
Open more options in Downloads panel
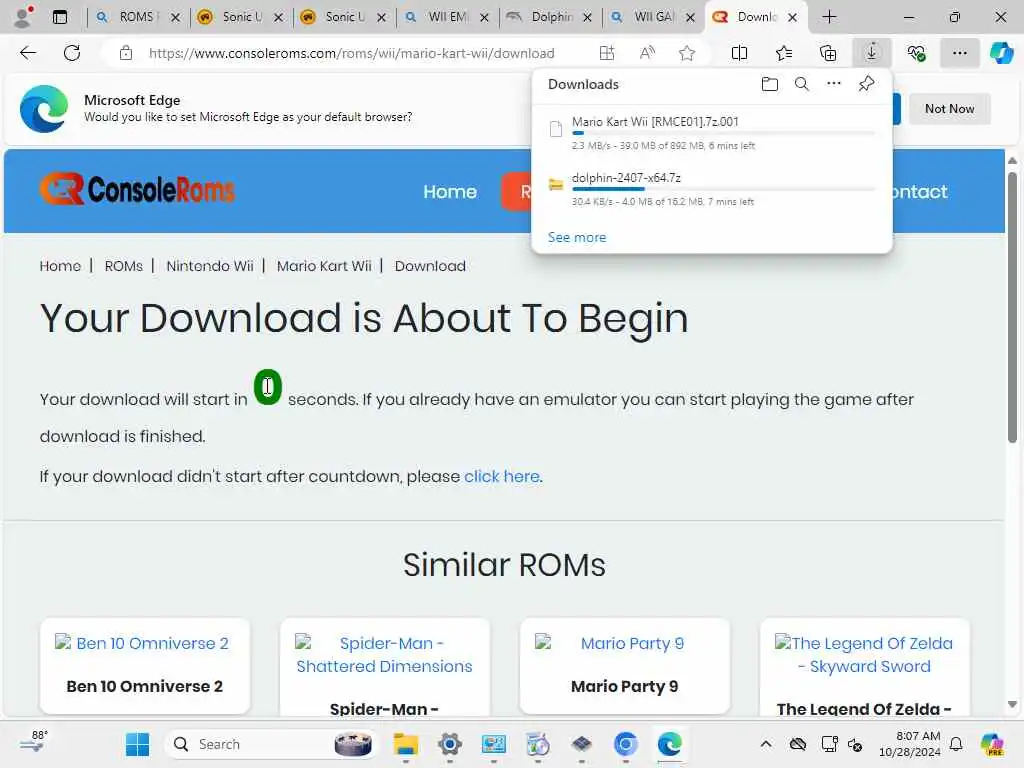tap(833, 84)
